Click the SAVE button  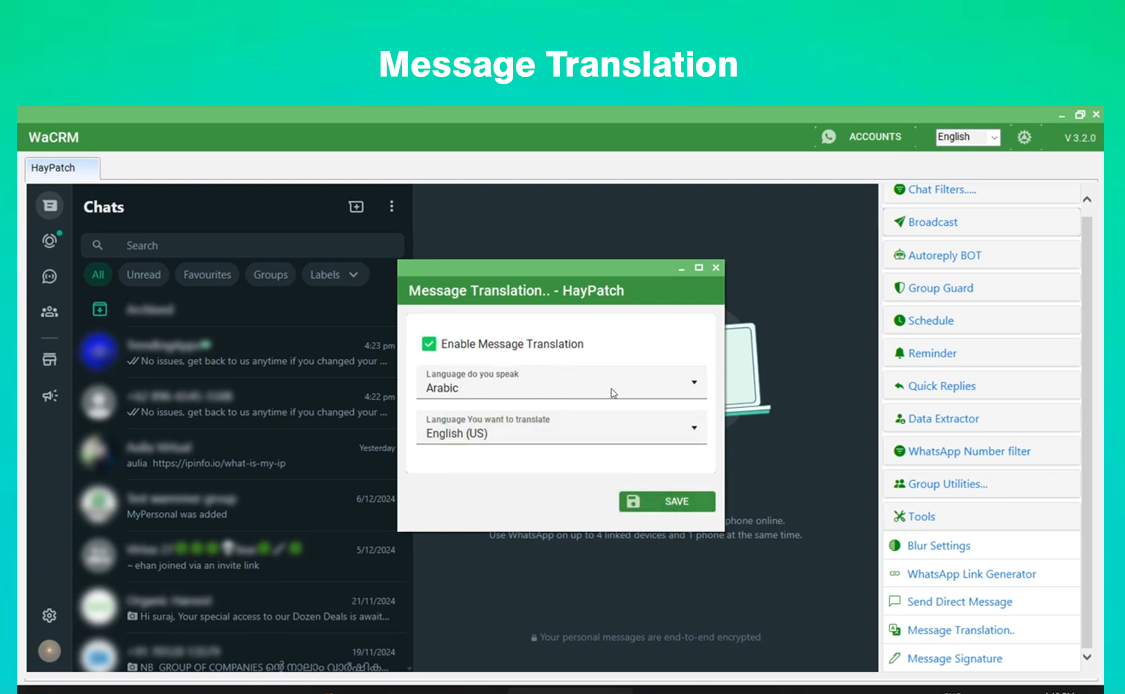[667, 501]
